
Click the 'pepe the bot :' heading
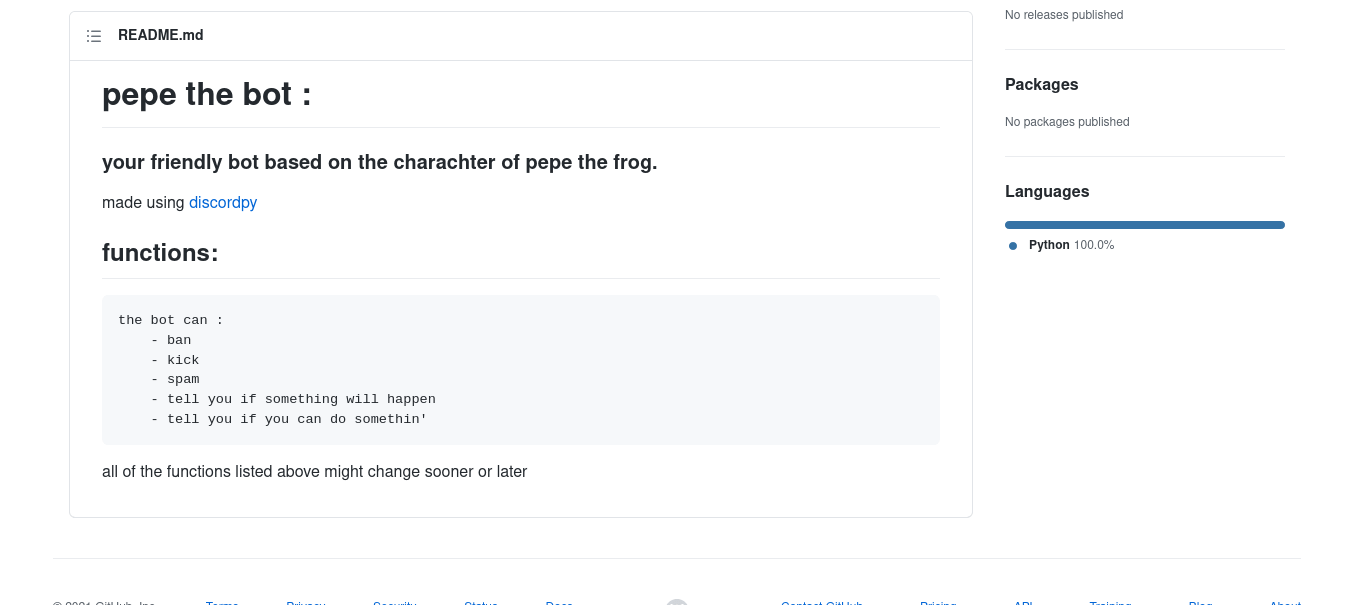tap(207, 94)
